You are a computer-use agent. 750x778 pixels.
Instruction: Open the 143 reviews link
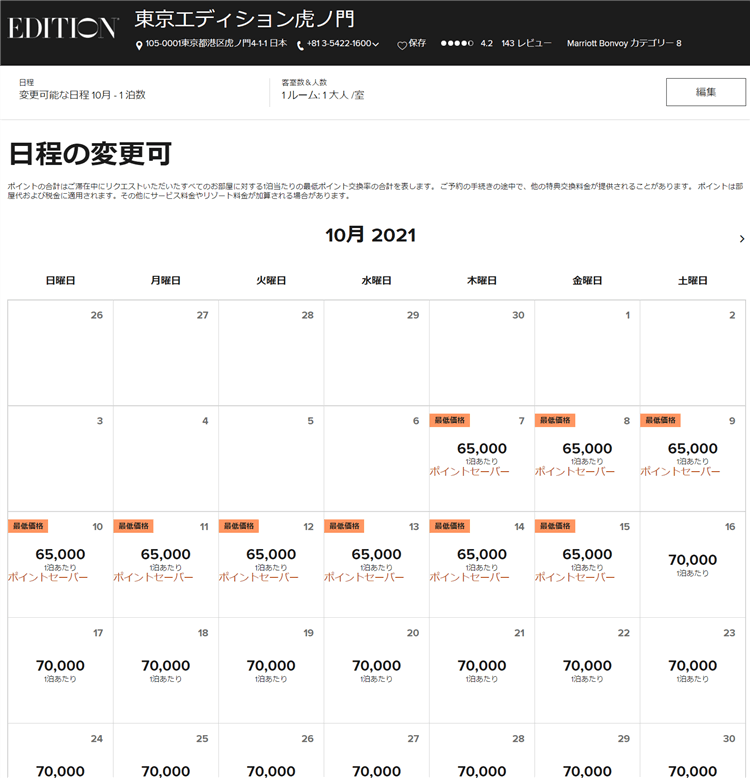coord(526,44)
